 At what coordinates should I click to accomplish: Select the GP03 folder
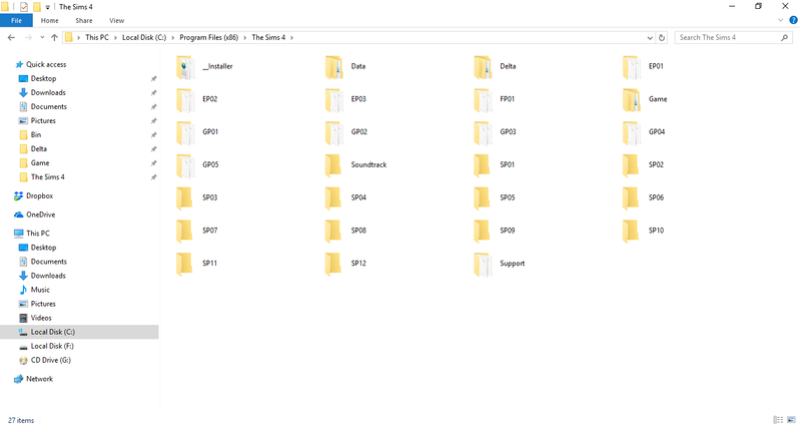(x=495, y=132)
